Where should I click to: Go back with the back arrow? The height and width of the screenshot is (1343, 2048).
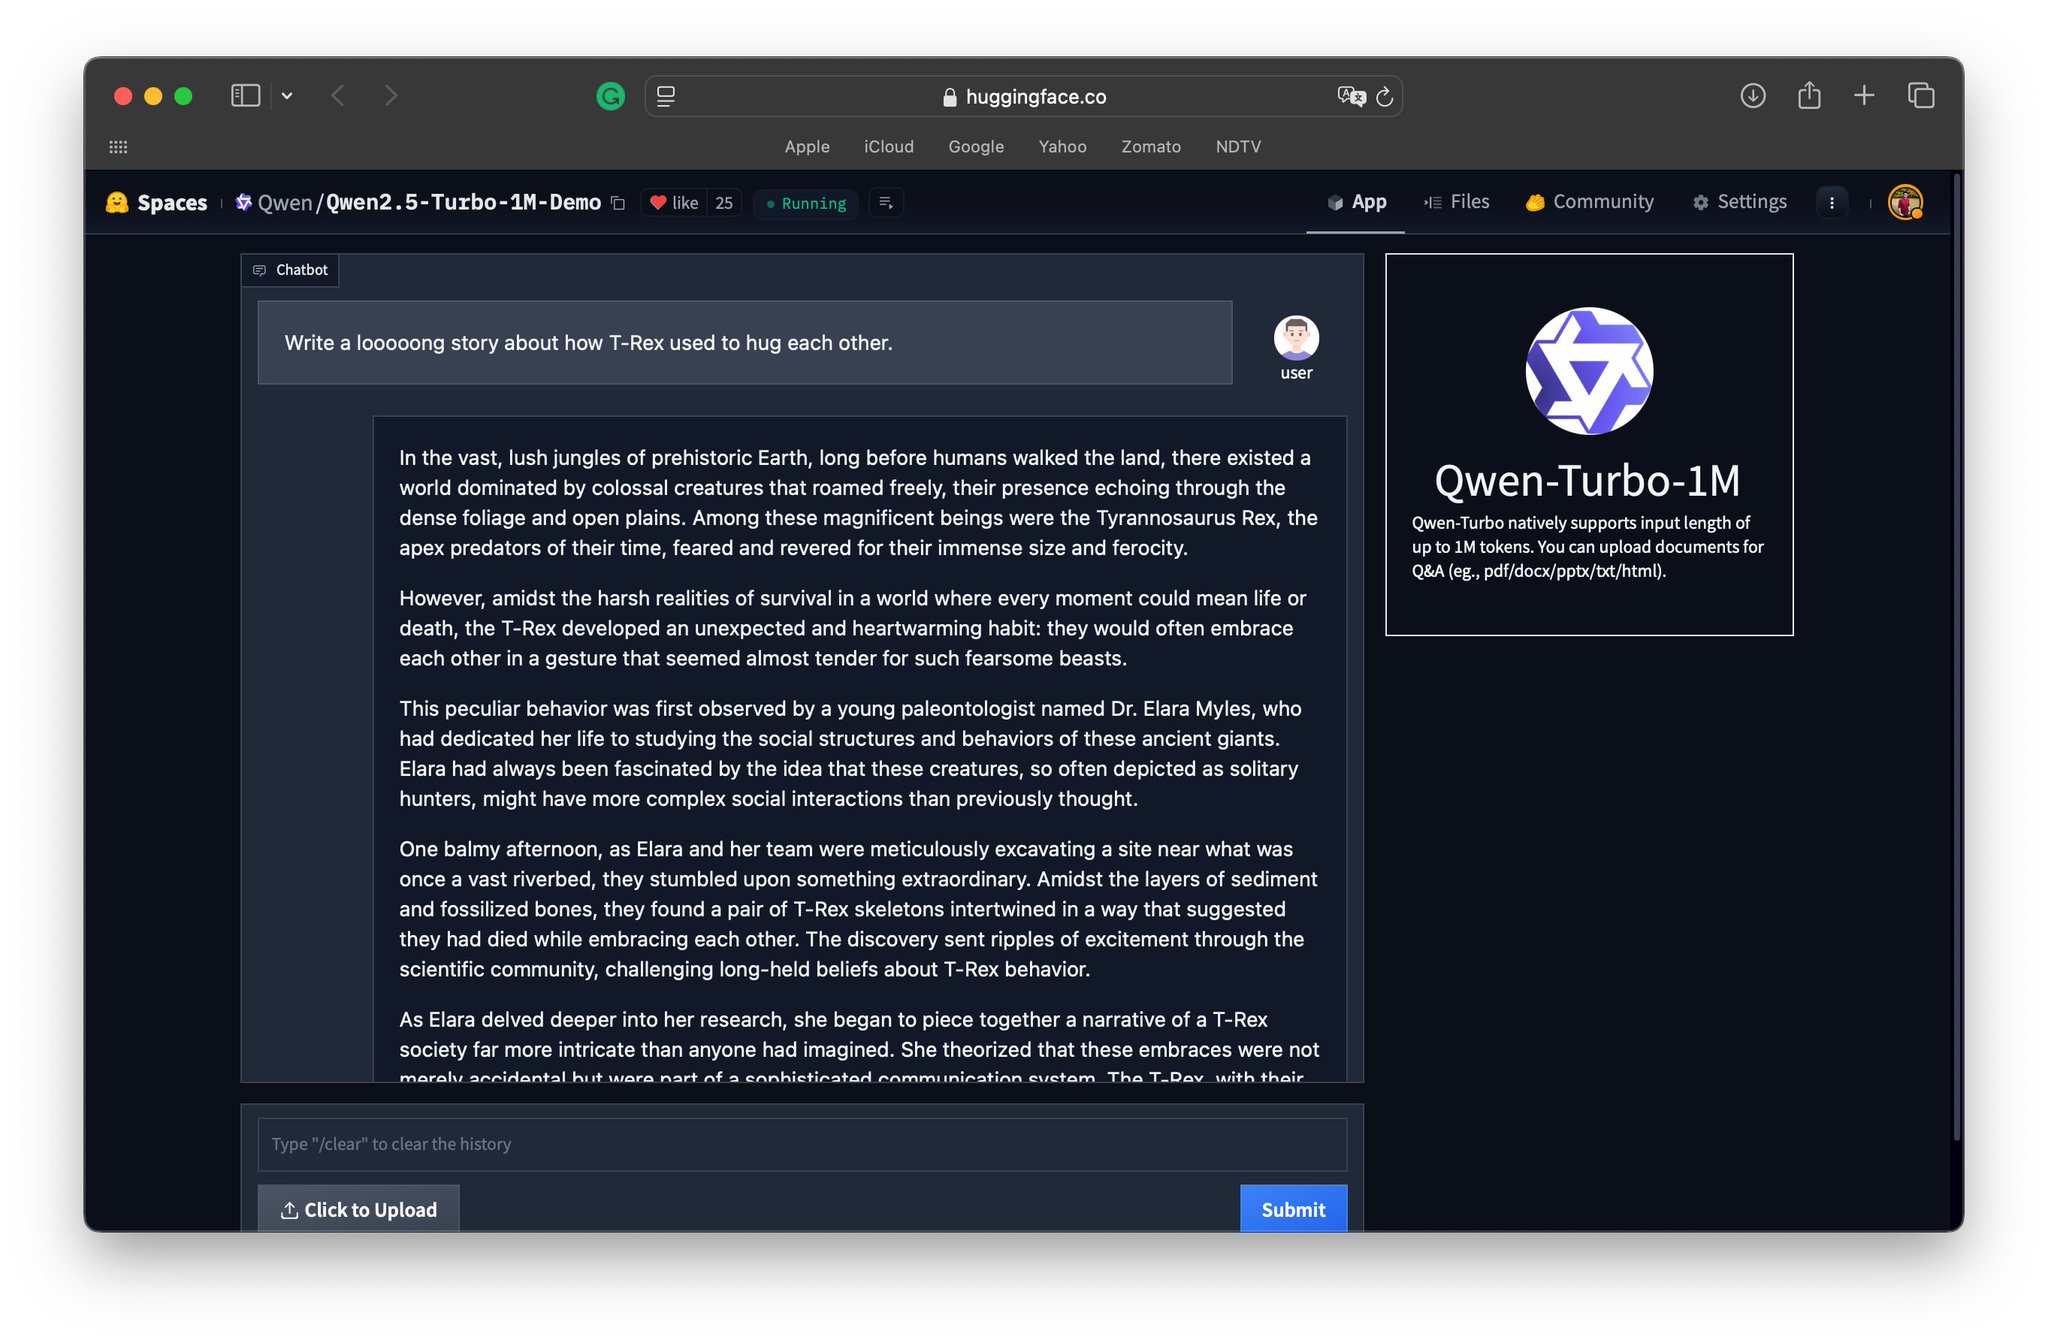click(338, 96)
